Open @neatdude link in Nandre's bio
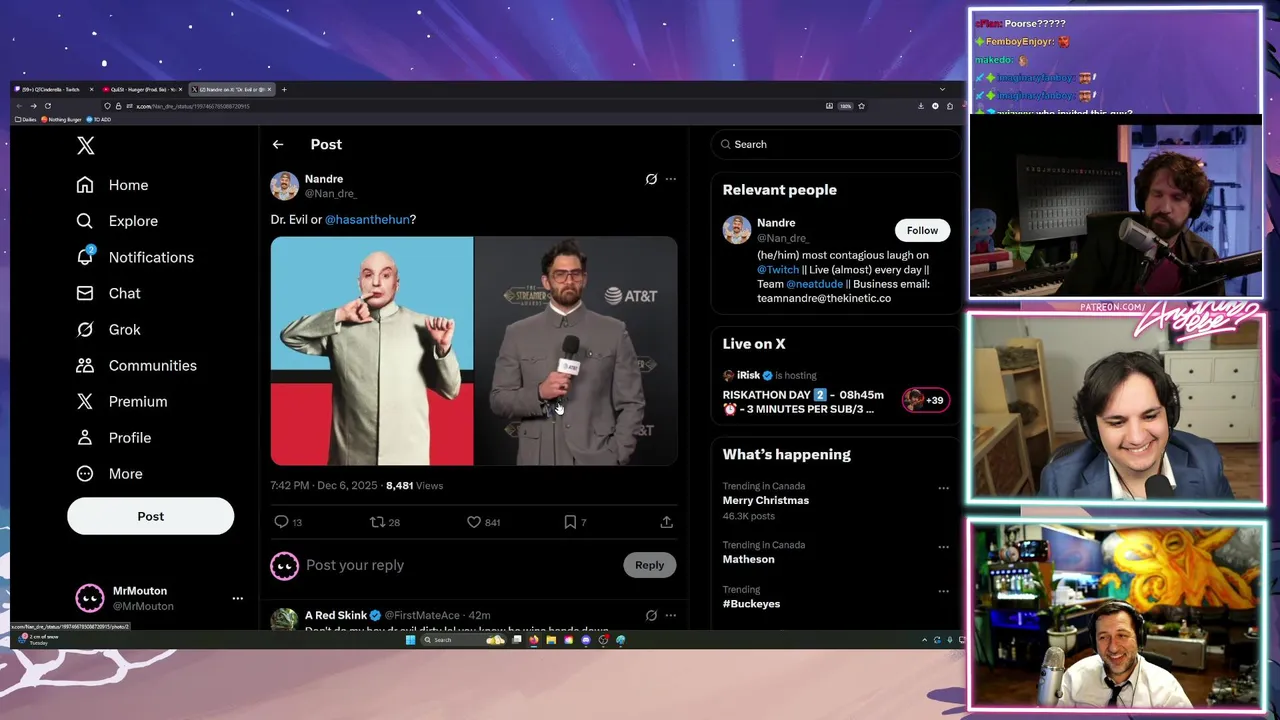The image size is (1280, 720). coord(814,284)
